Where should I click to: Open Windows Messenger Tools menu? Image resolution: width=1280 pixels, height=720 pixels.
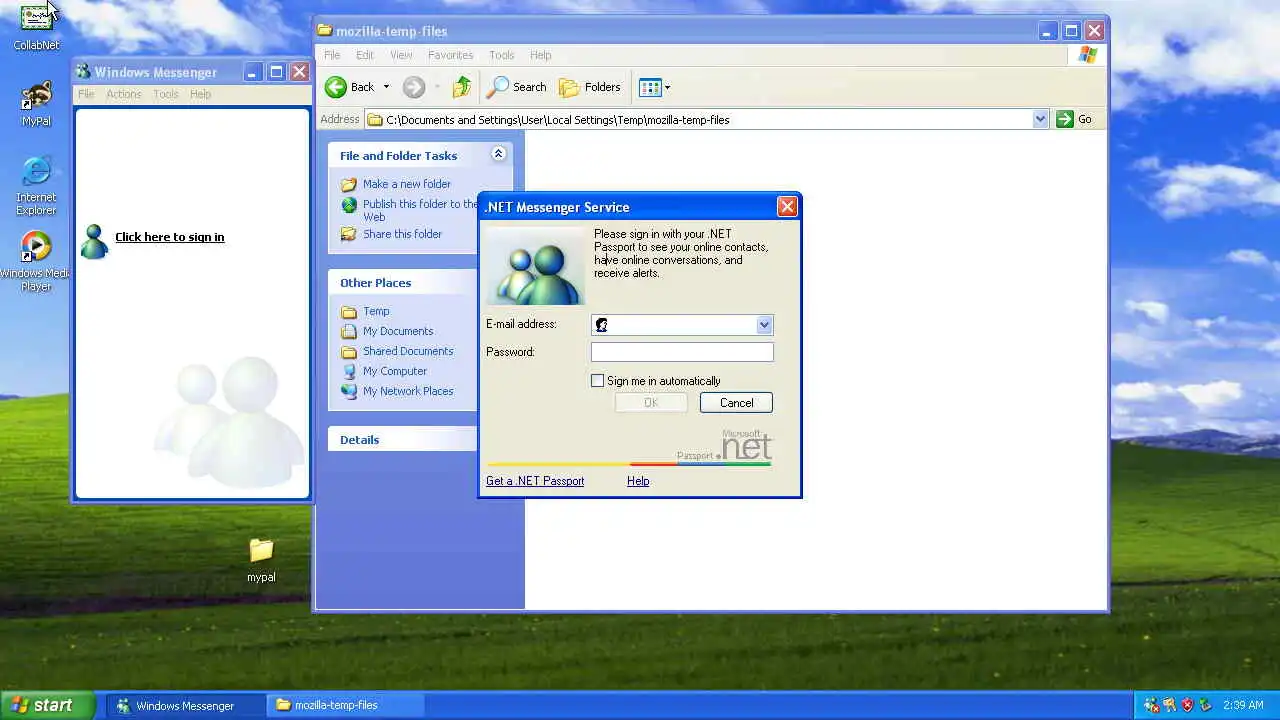(166, 94)
